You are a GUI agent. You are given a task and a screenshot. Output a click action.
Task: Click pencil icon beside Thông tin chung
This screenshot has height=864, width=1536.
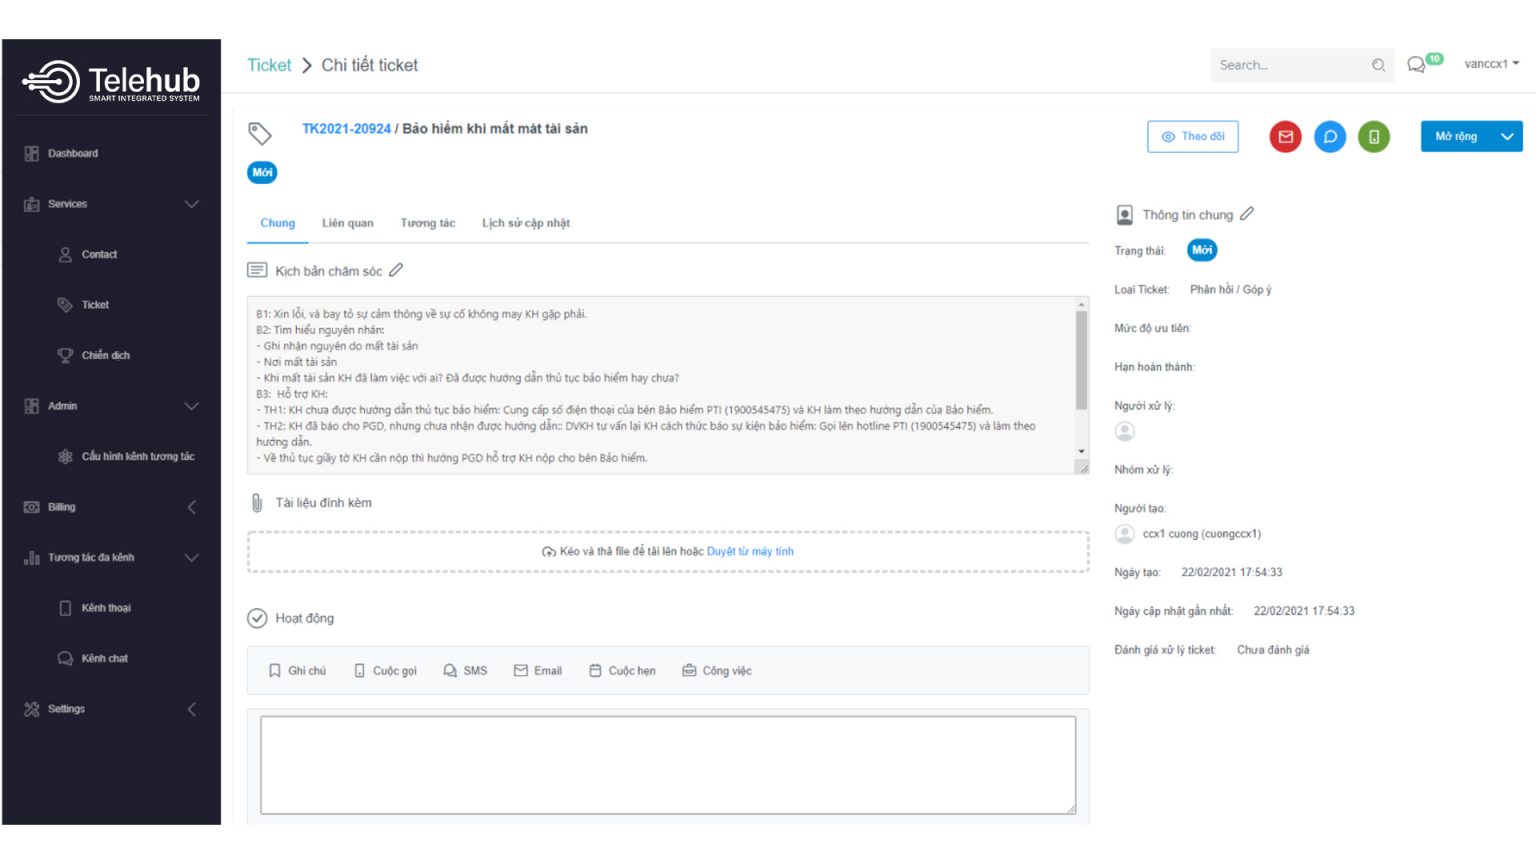[1247, 214]
